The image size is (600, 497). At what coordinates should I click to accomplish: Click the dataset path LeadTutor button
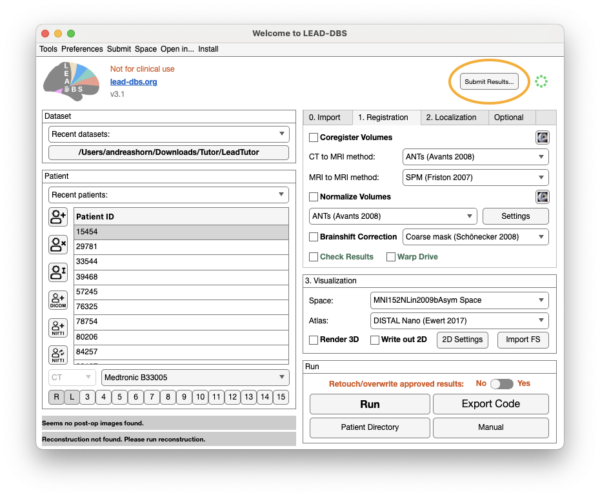tap(168, 152)
